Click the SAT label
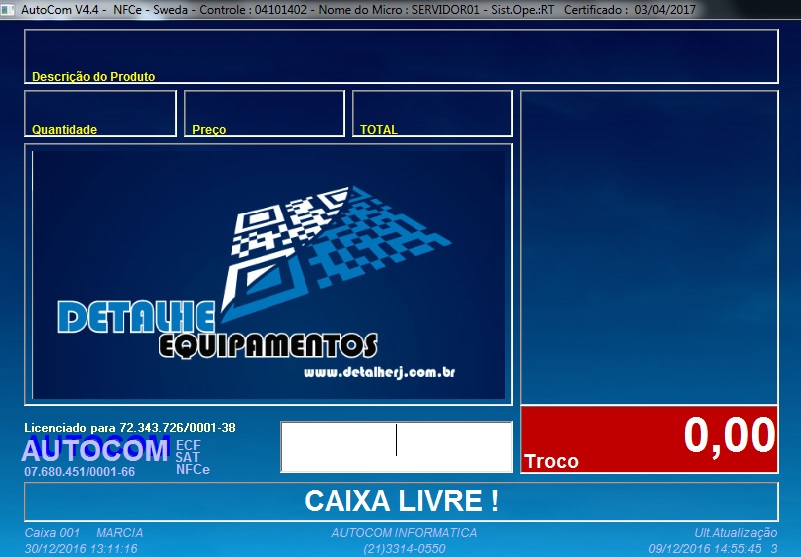This screenshot has height=557, width=801. [187, 457]
